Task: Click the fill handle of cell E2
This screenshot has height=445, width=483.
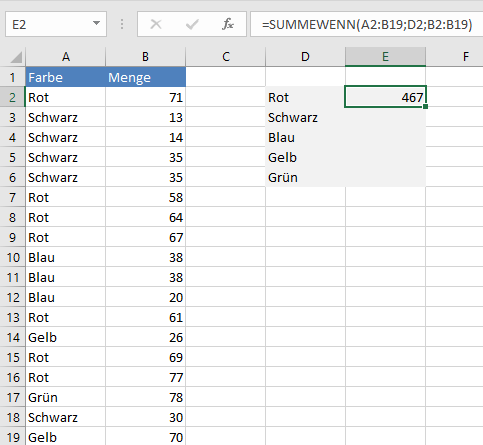Action: coord(425,106)
